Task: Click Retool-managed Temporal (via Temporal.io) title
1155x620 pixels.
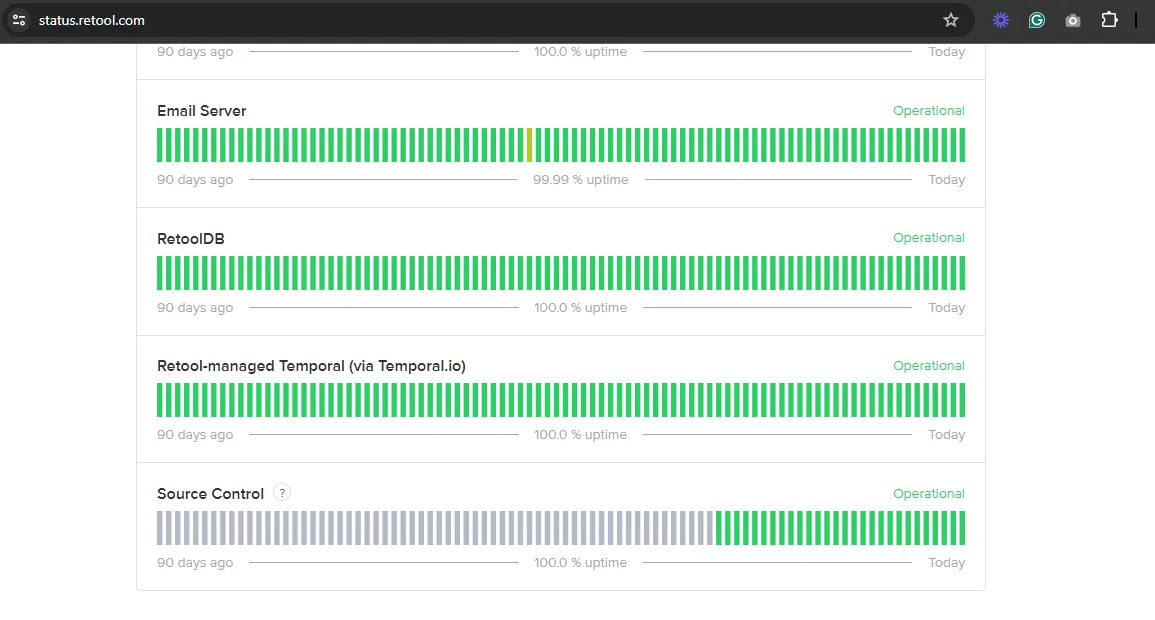Action: [311, 366]
